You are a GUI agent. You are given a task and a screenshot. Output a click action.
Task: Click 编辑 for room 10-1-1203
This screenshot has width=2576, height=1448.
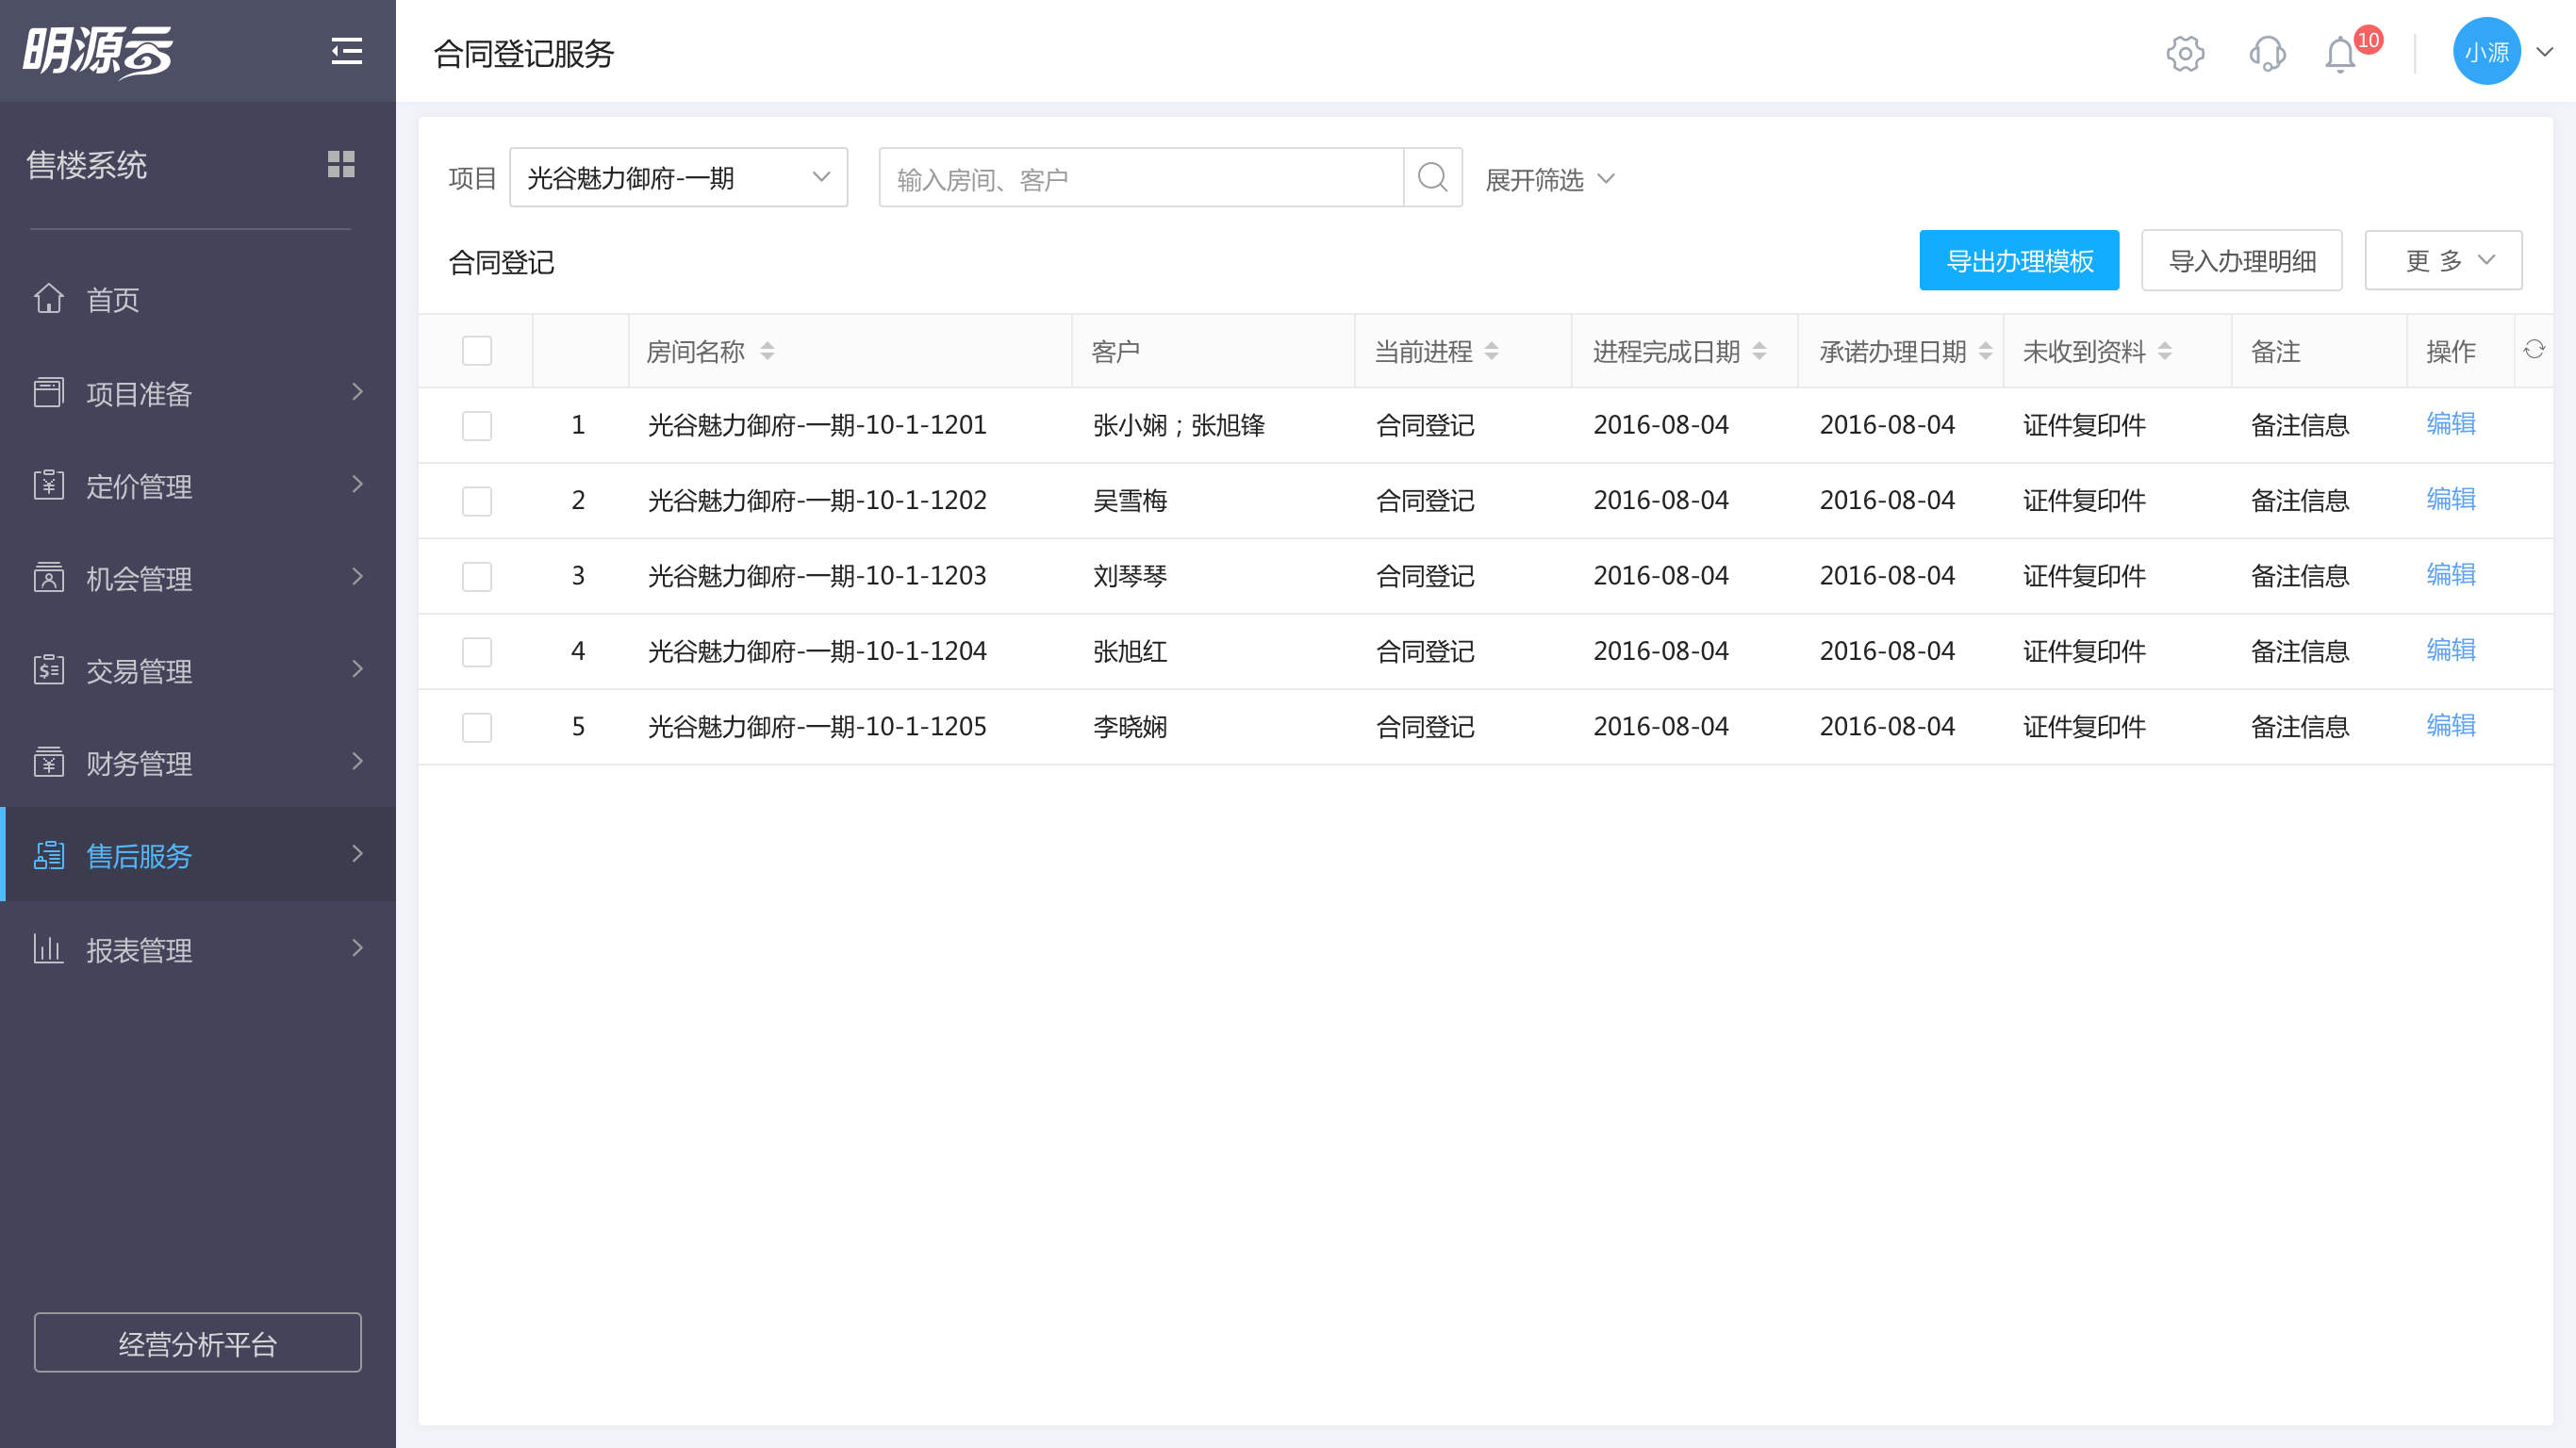point(2450,575)
